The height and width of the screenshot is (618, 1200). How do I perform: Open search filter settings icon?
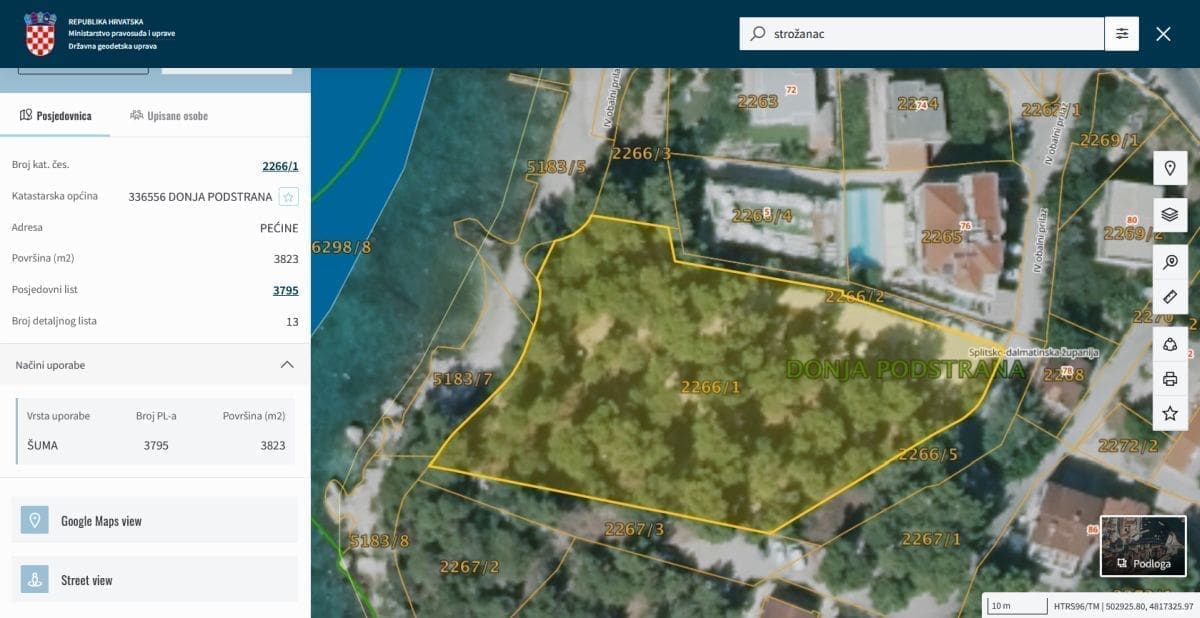click(1122, 34)
